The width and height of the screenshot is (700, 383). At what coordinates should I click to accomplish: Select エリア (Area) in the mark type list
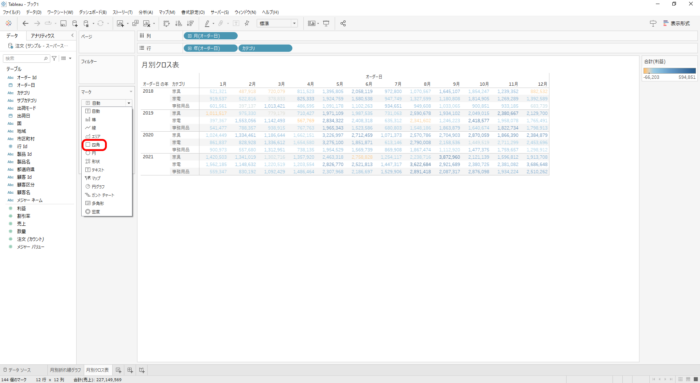coord(107,136)
